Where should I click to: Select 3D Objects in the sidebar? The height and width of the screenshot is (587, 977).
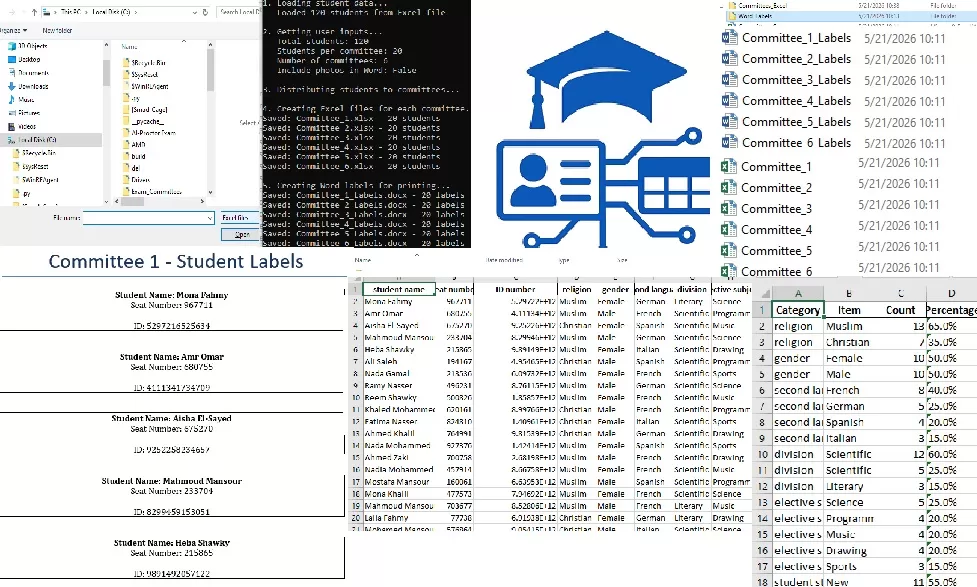pos(31,46)
